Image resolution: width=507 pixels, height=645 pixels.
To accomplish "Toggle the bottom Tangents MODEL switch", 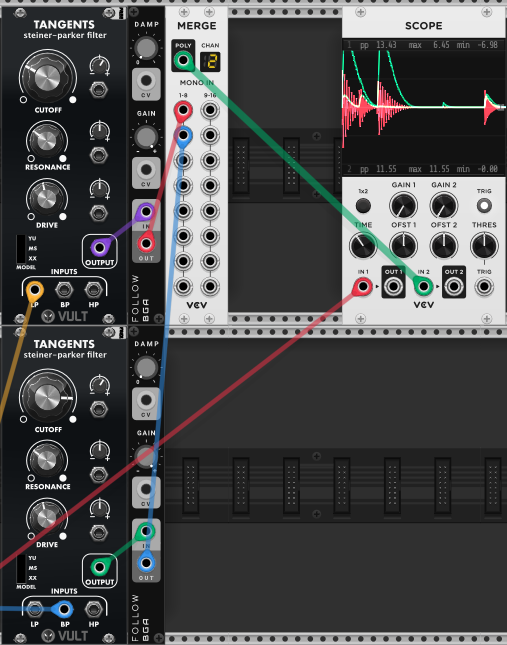I will pyautogui.click(x=21, y=568).
